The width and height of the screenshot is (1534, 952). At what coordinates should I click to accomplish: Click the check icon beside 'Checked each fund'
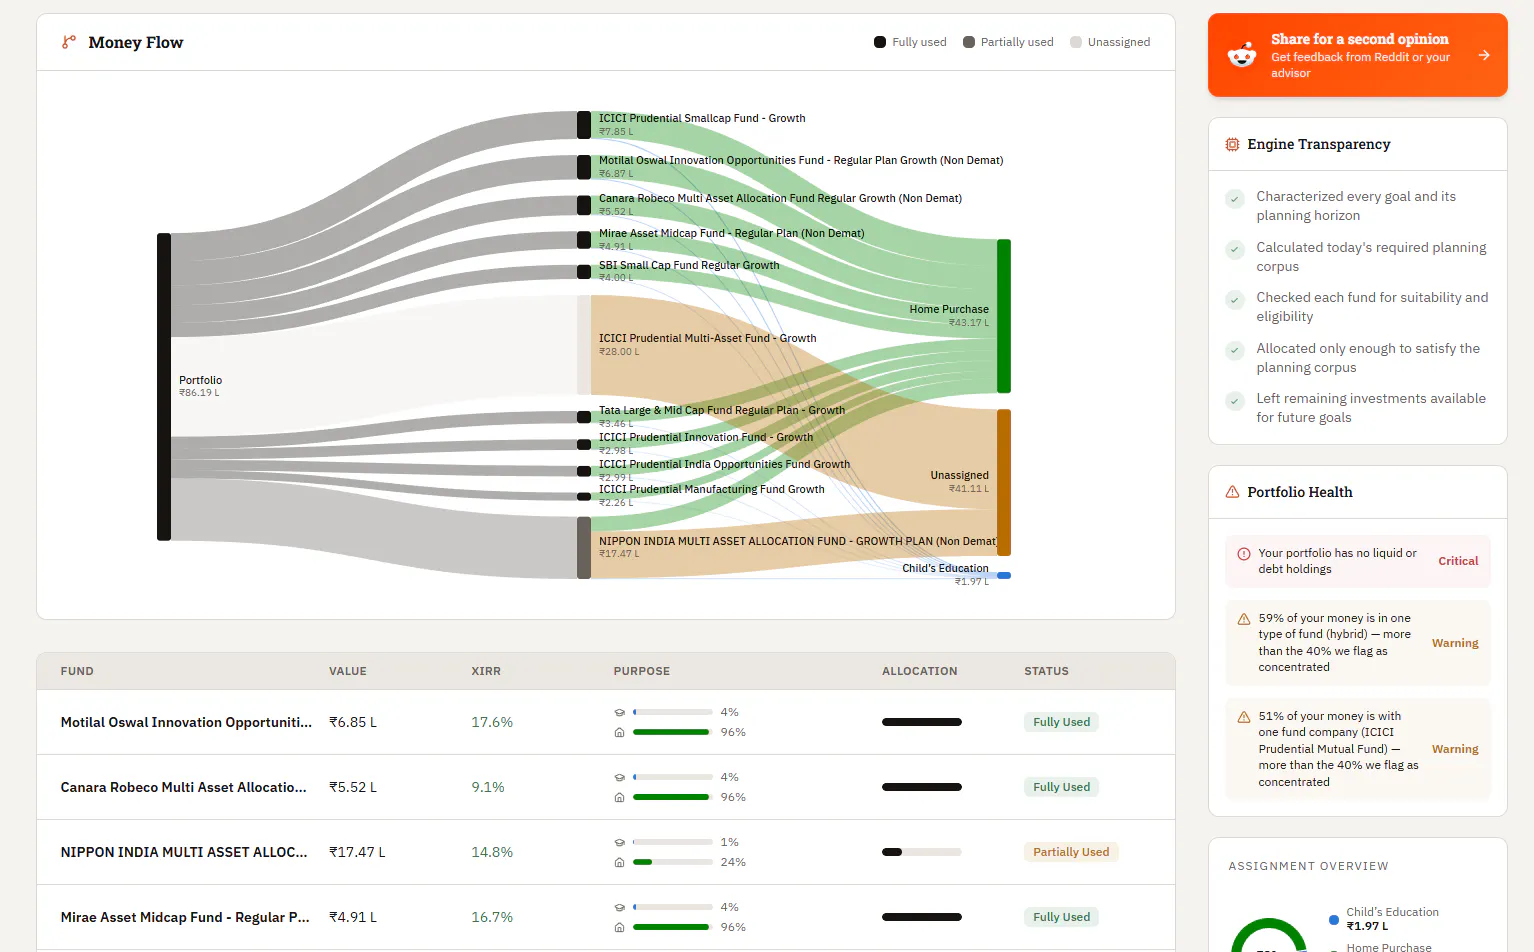coord(1235,299)
